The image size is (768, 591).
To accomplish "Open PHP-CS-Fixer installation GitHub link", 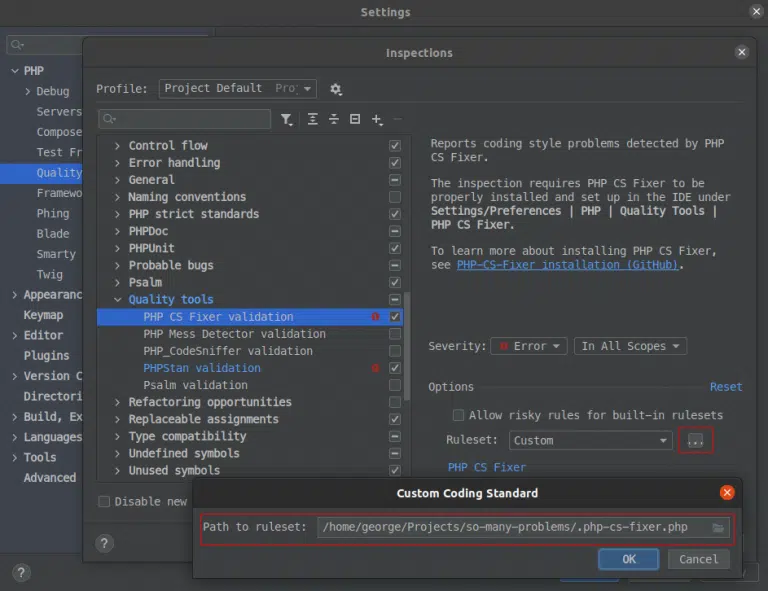I will coord(567,265).
